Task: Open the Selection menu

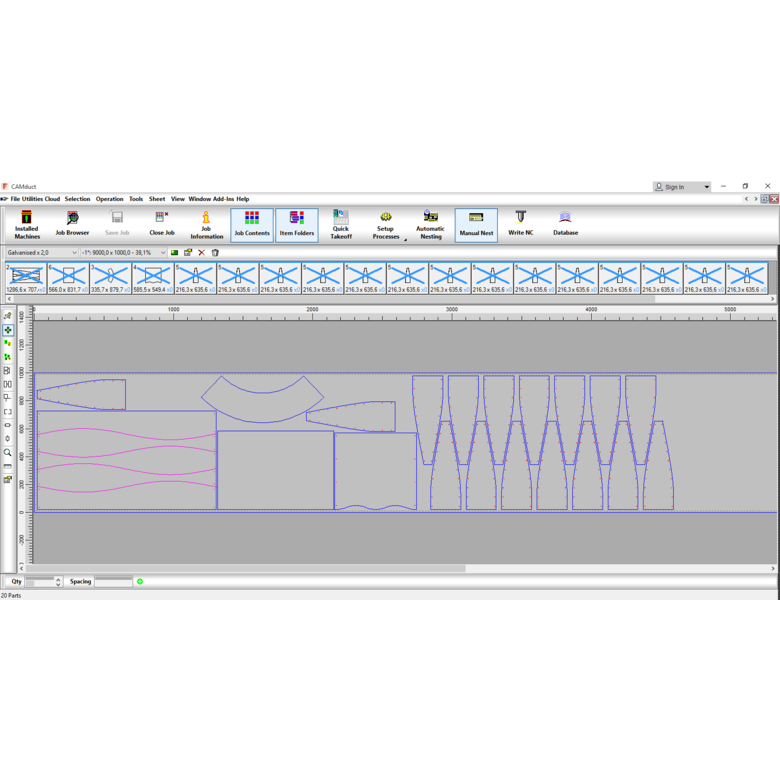Action: tap(77, 199)
